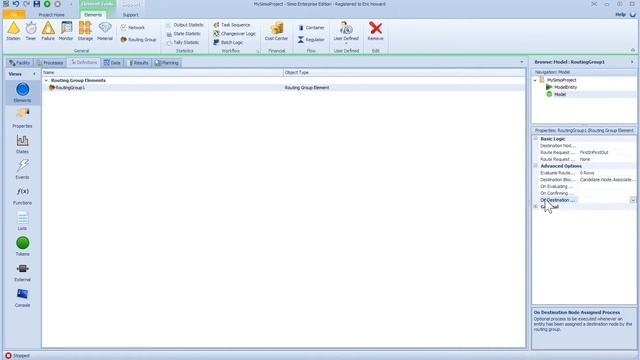
Task: Open the Processes window tab
Action: [50, 63]
